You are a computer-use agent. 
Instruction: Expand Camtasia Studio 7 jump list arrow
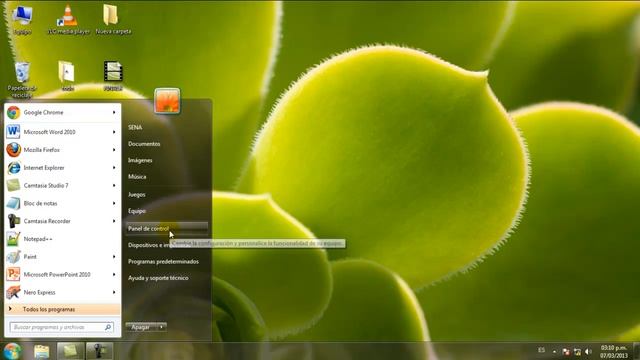(x=114, y=185)
